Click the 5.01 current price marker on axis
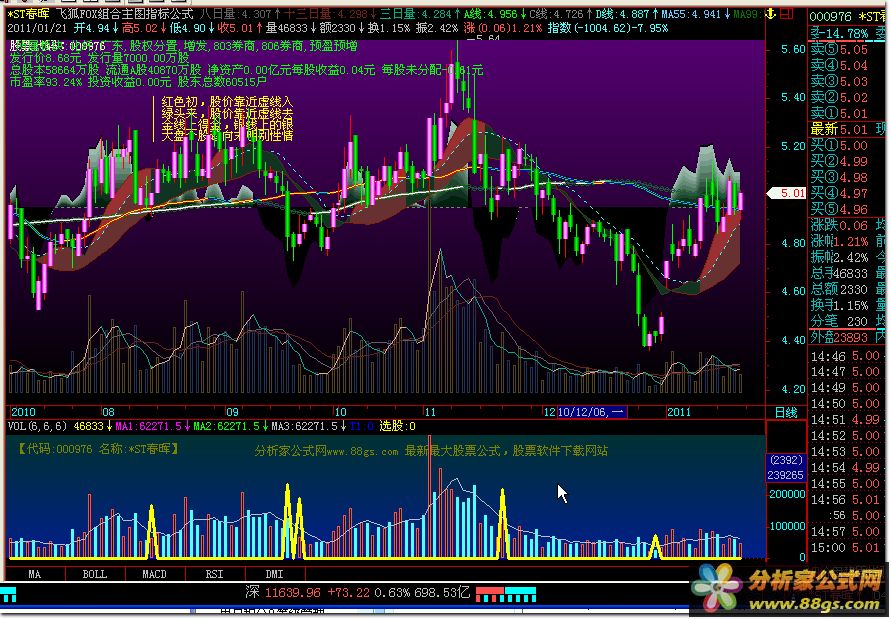Viewport: 891px width, 619px height. click(788, 194)
